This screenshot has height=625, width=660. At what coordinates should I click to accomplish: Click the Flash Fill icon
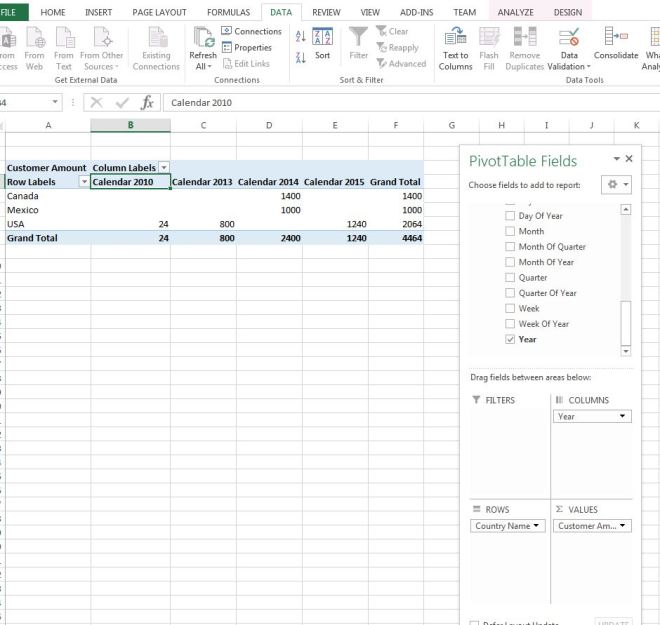pyautogui.click(x=489, y=38)
